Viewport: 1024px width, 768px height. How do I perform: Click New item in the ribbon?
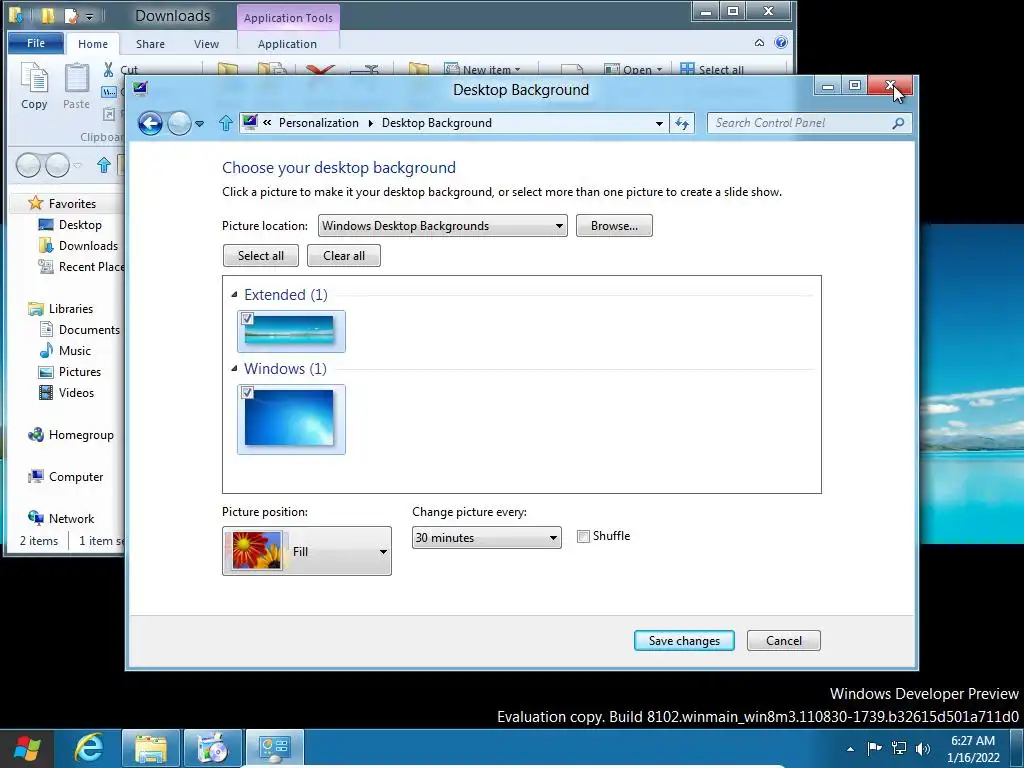(x=483, y=69)
